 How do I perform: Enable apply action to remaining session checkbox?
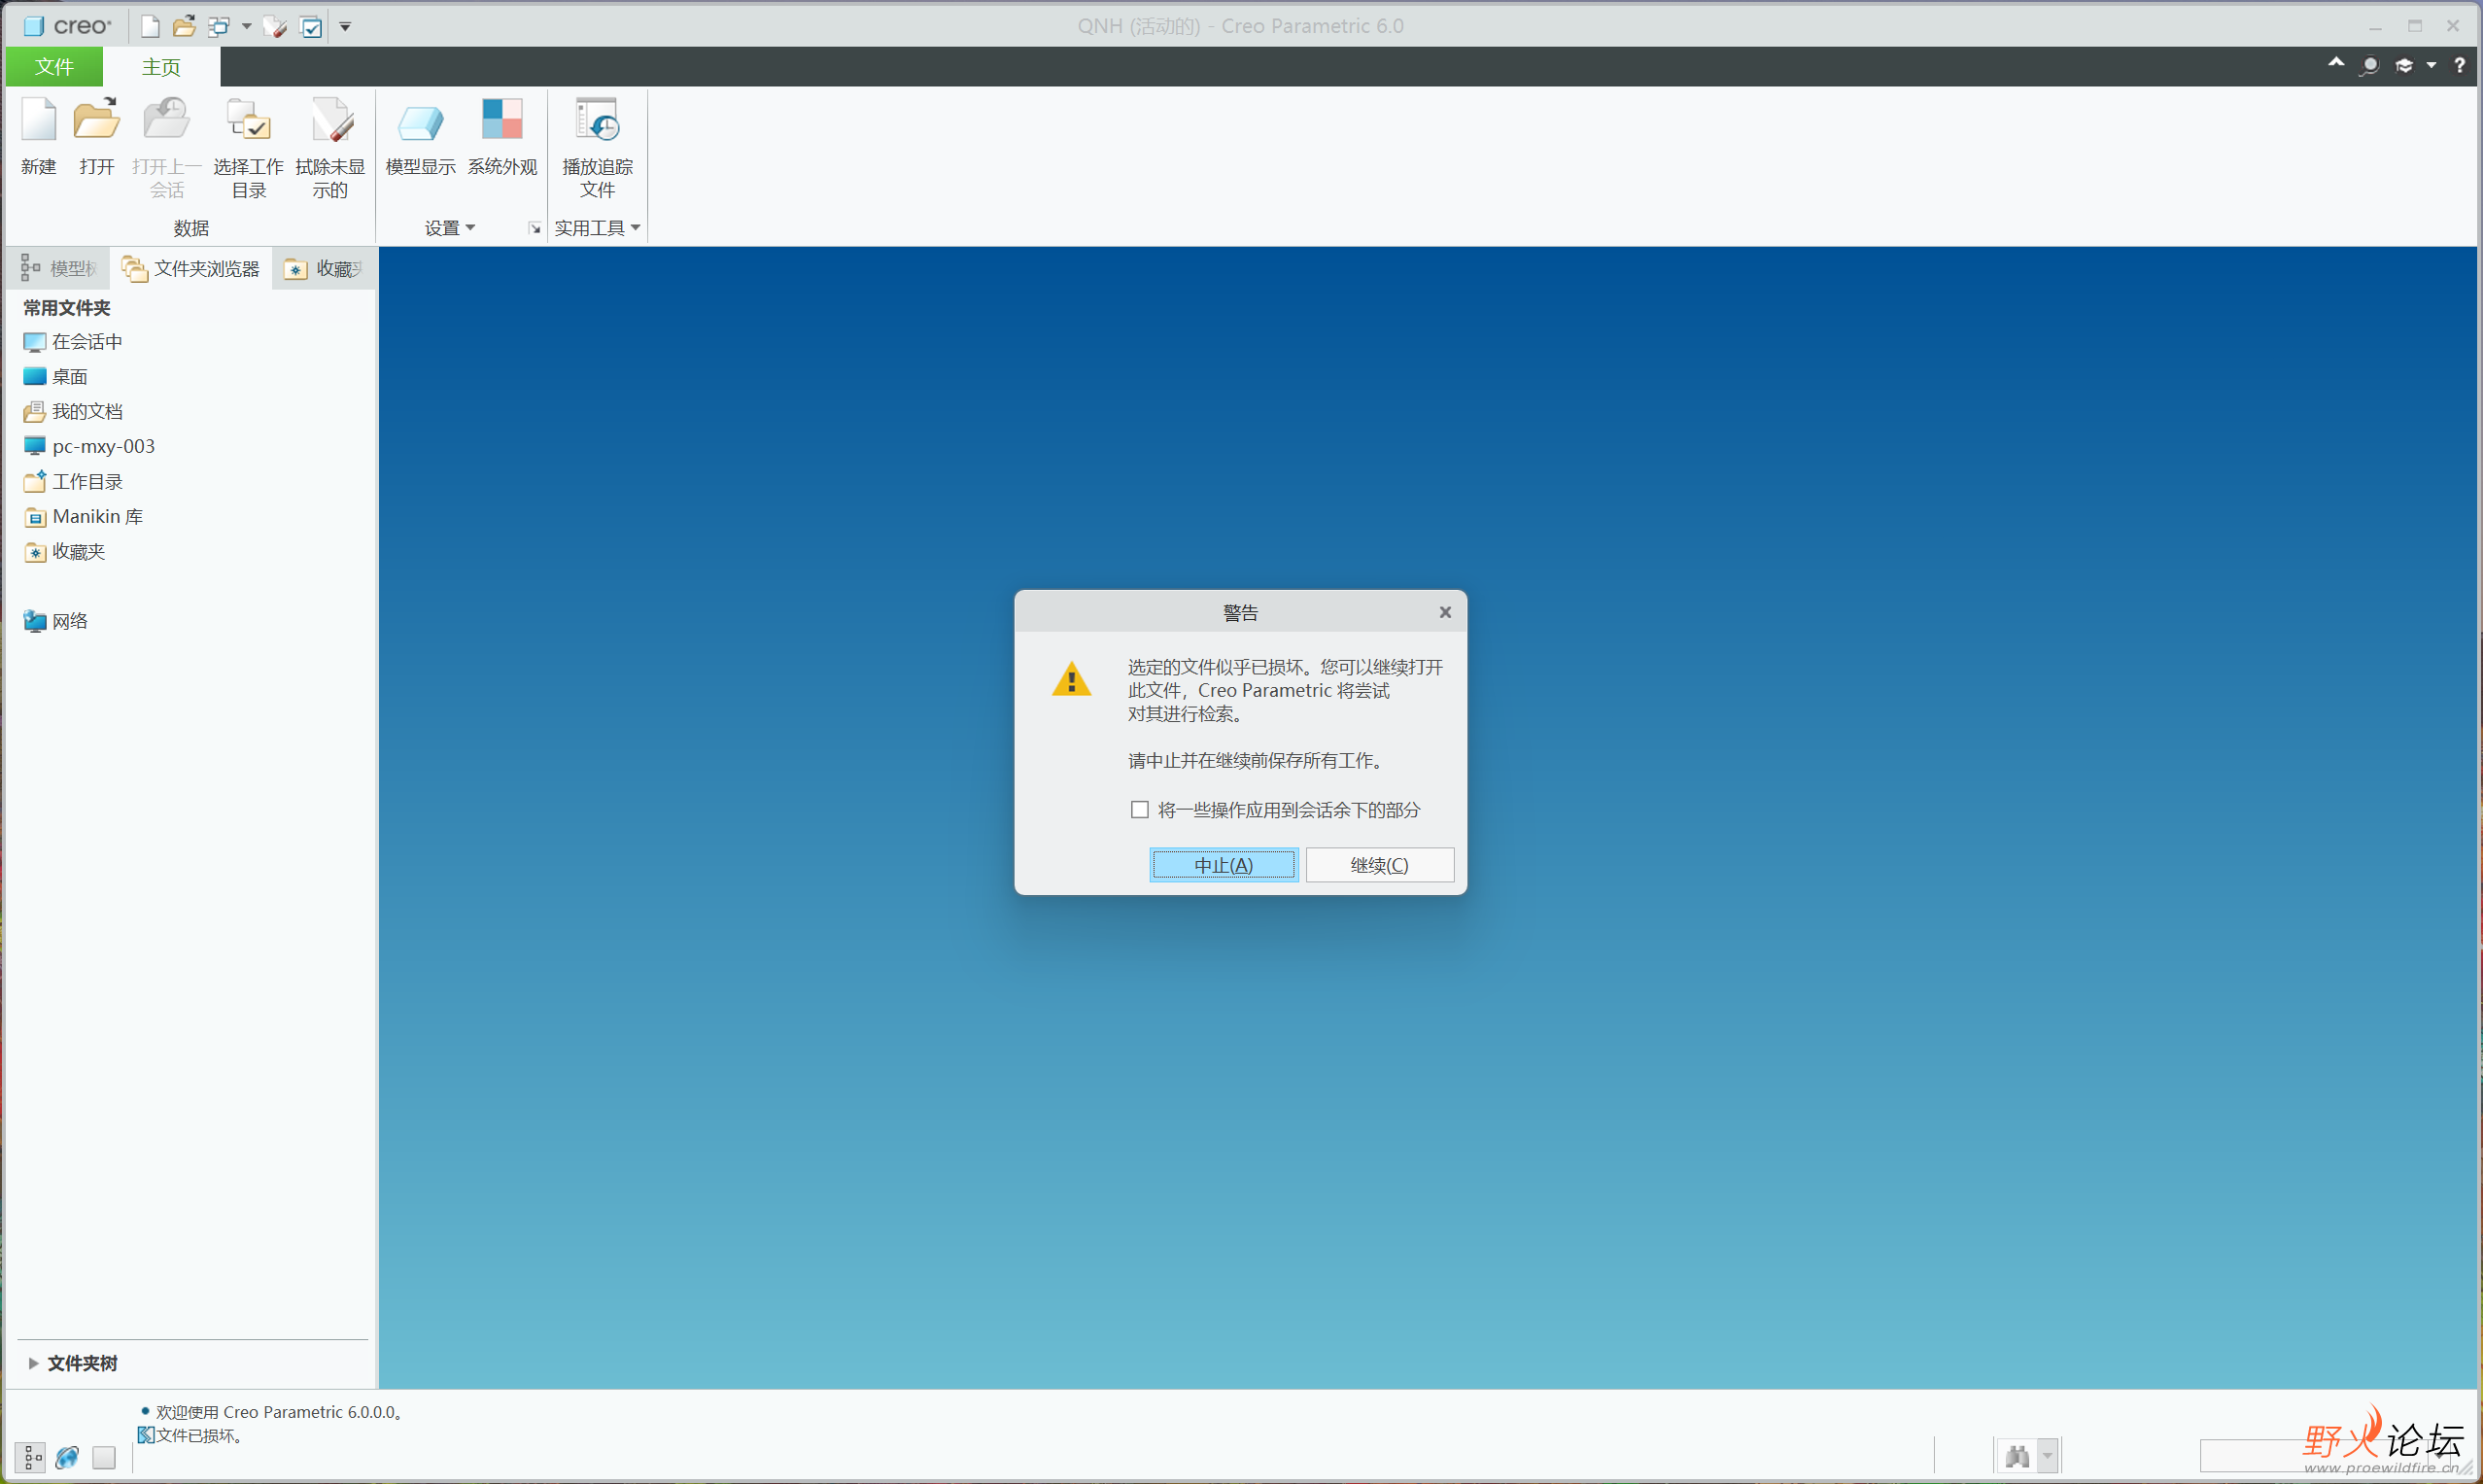tap(1139, 810)
